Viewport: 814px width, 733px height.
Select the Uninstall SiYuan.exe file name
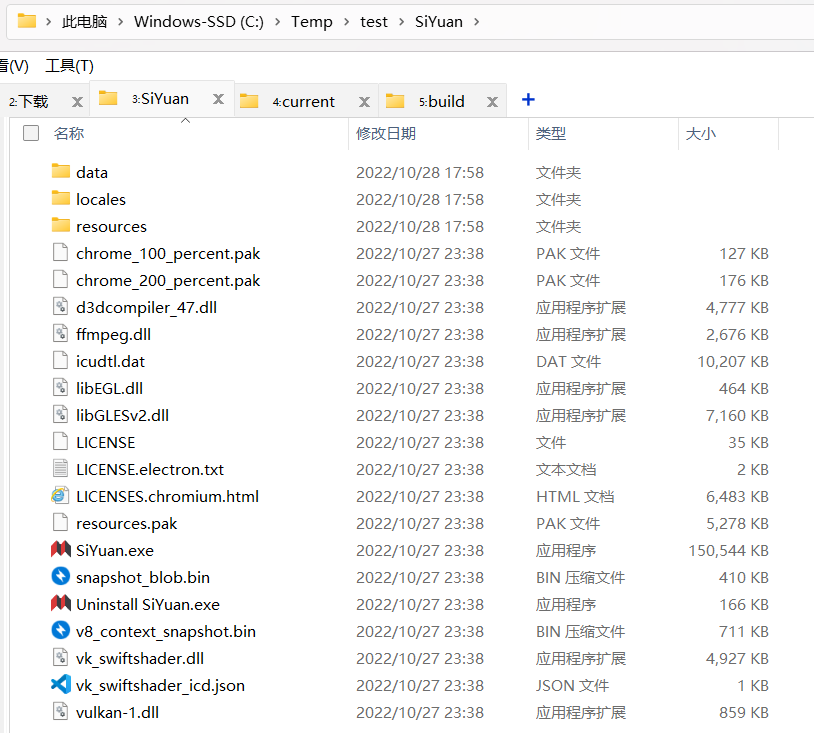(x=147, y=604)
